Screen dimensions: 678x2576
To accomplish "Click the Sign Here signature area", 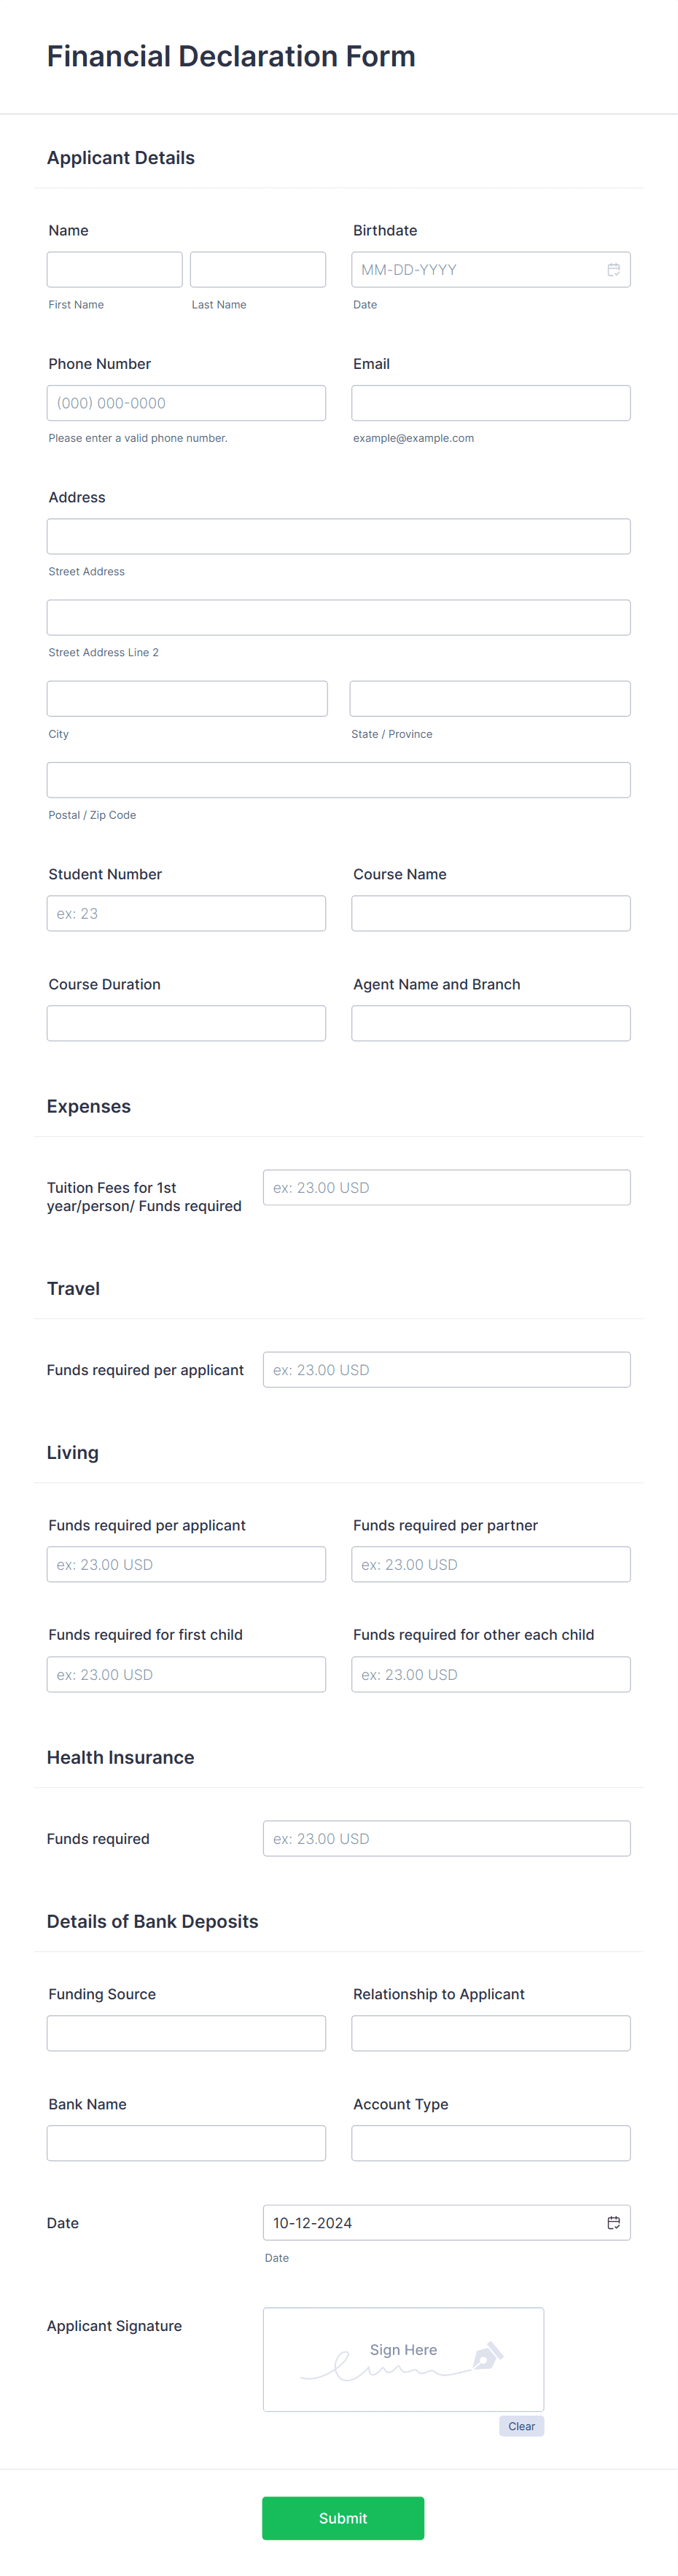I will pos(403,2359).
